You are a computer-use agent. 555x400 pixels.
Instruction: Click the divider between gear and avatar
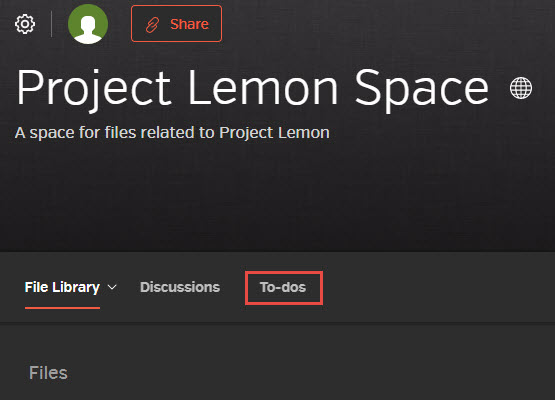click(52, 24)
